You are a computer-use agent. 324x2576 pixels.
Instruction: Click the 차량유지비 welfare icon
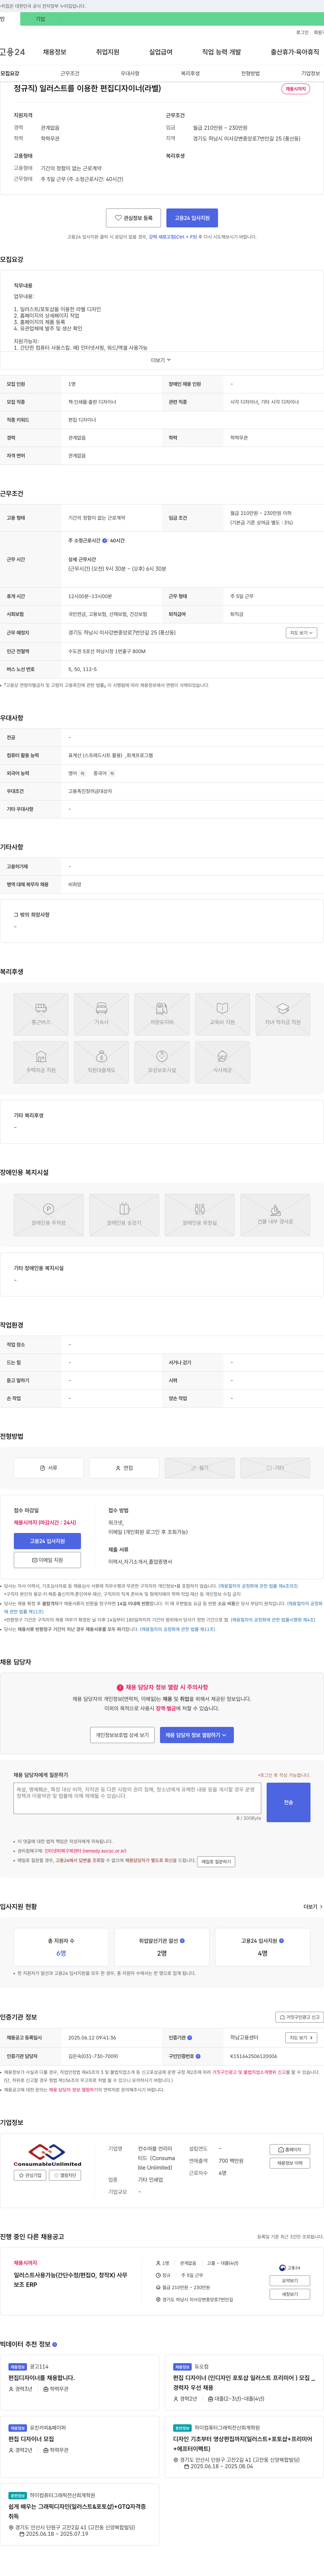(x=162, y=1014)
